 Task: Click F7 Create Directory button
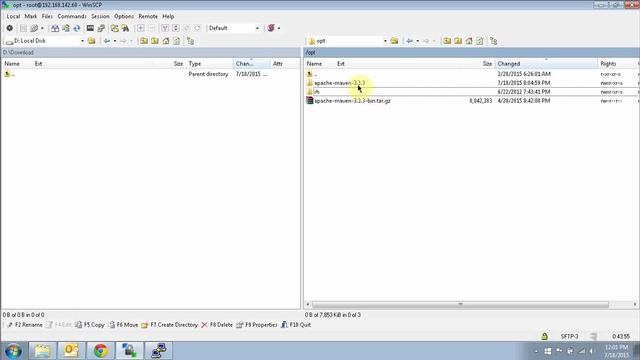tap(169, 325)
